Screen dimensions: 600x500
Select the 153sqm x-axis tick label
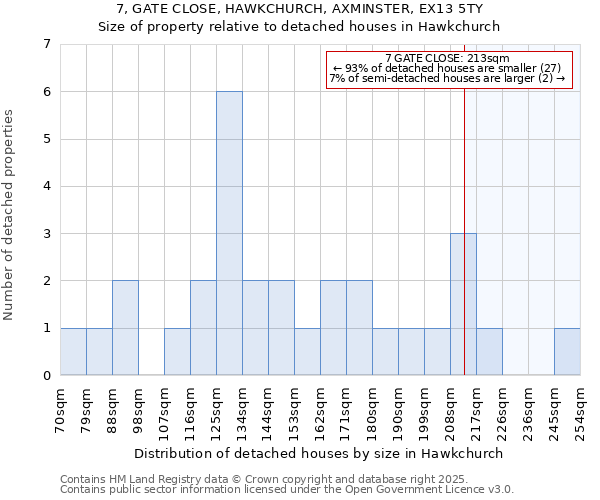[295, 410]
